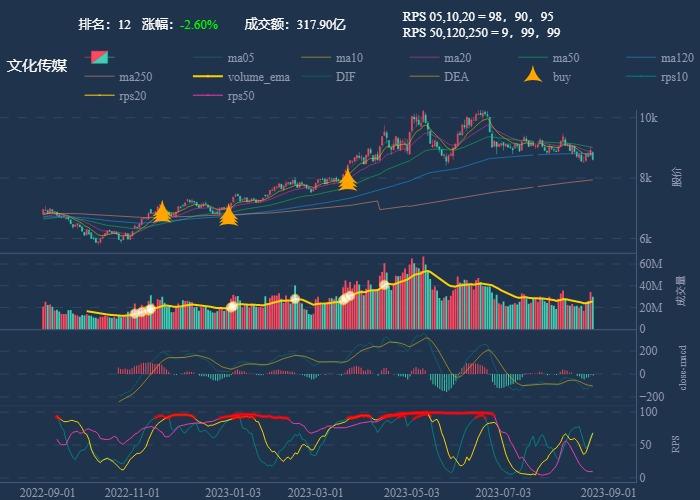Hide the DIF series
Screen dimensions: 700x500
[x=329, y=77]
